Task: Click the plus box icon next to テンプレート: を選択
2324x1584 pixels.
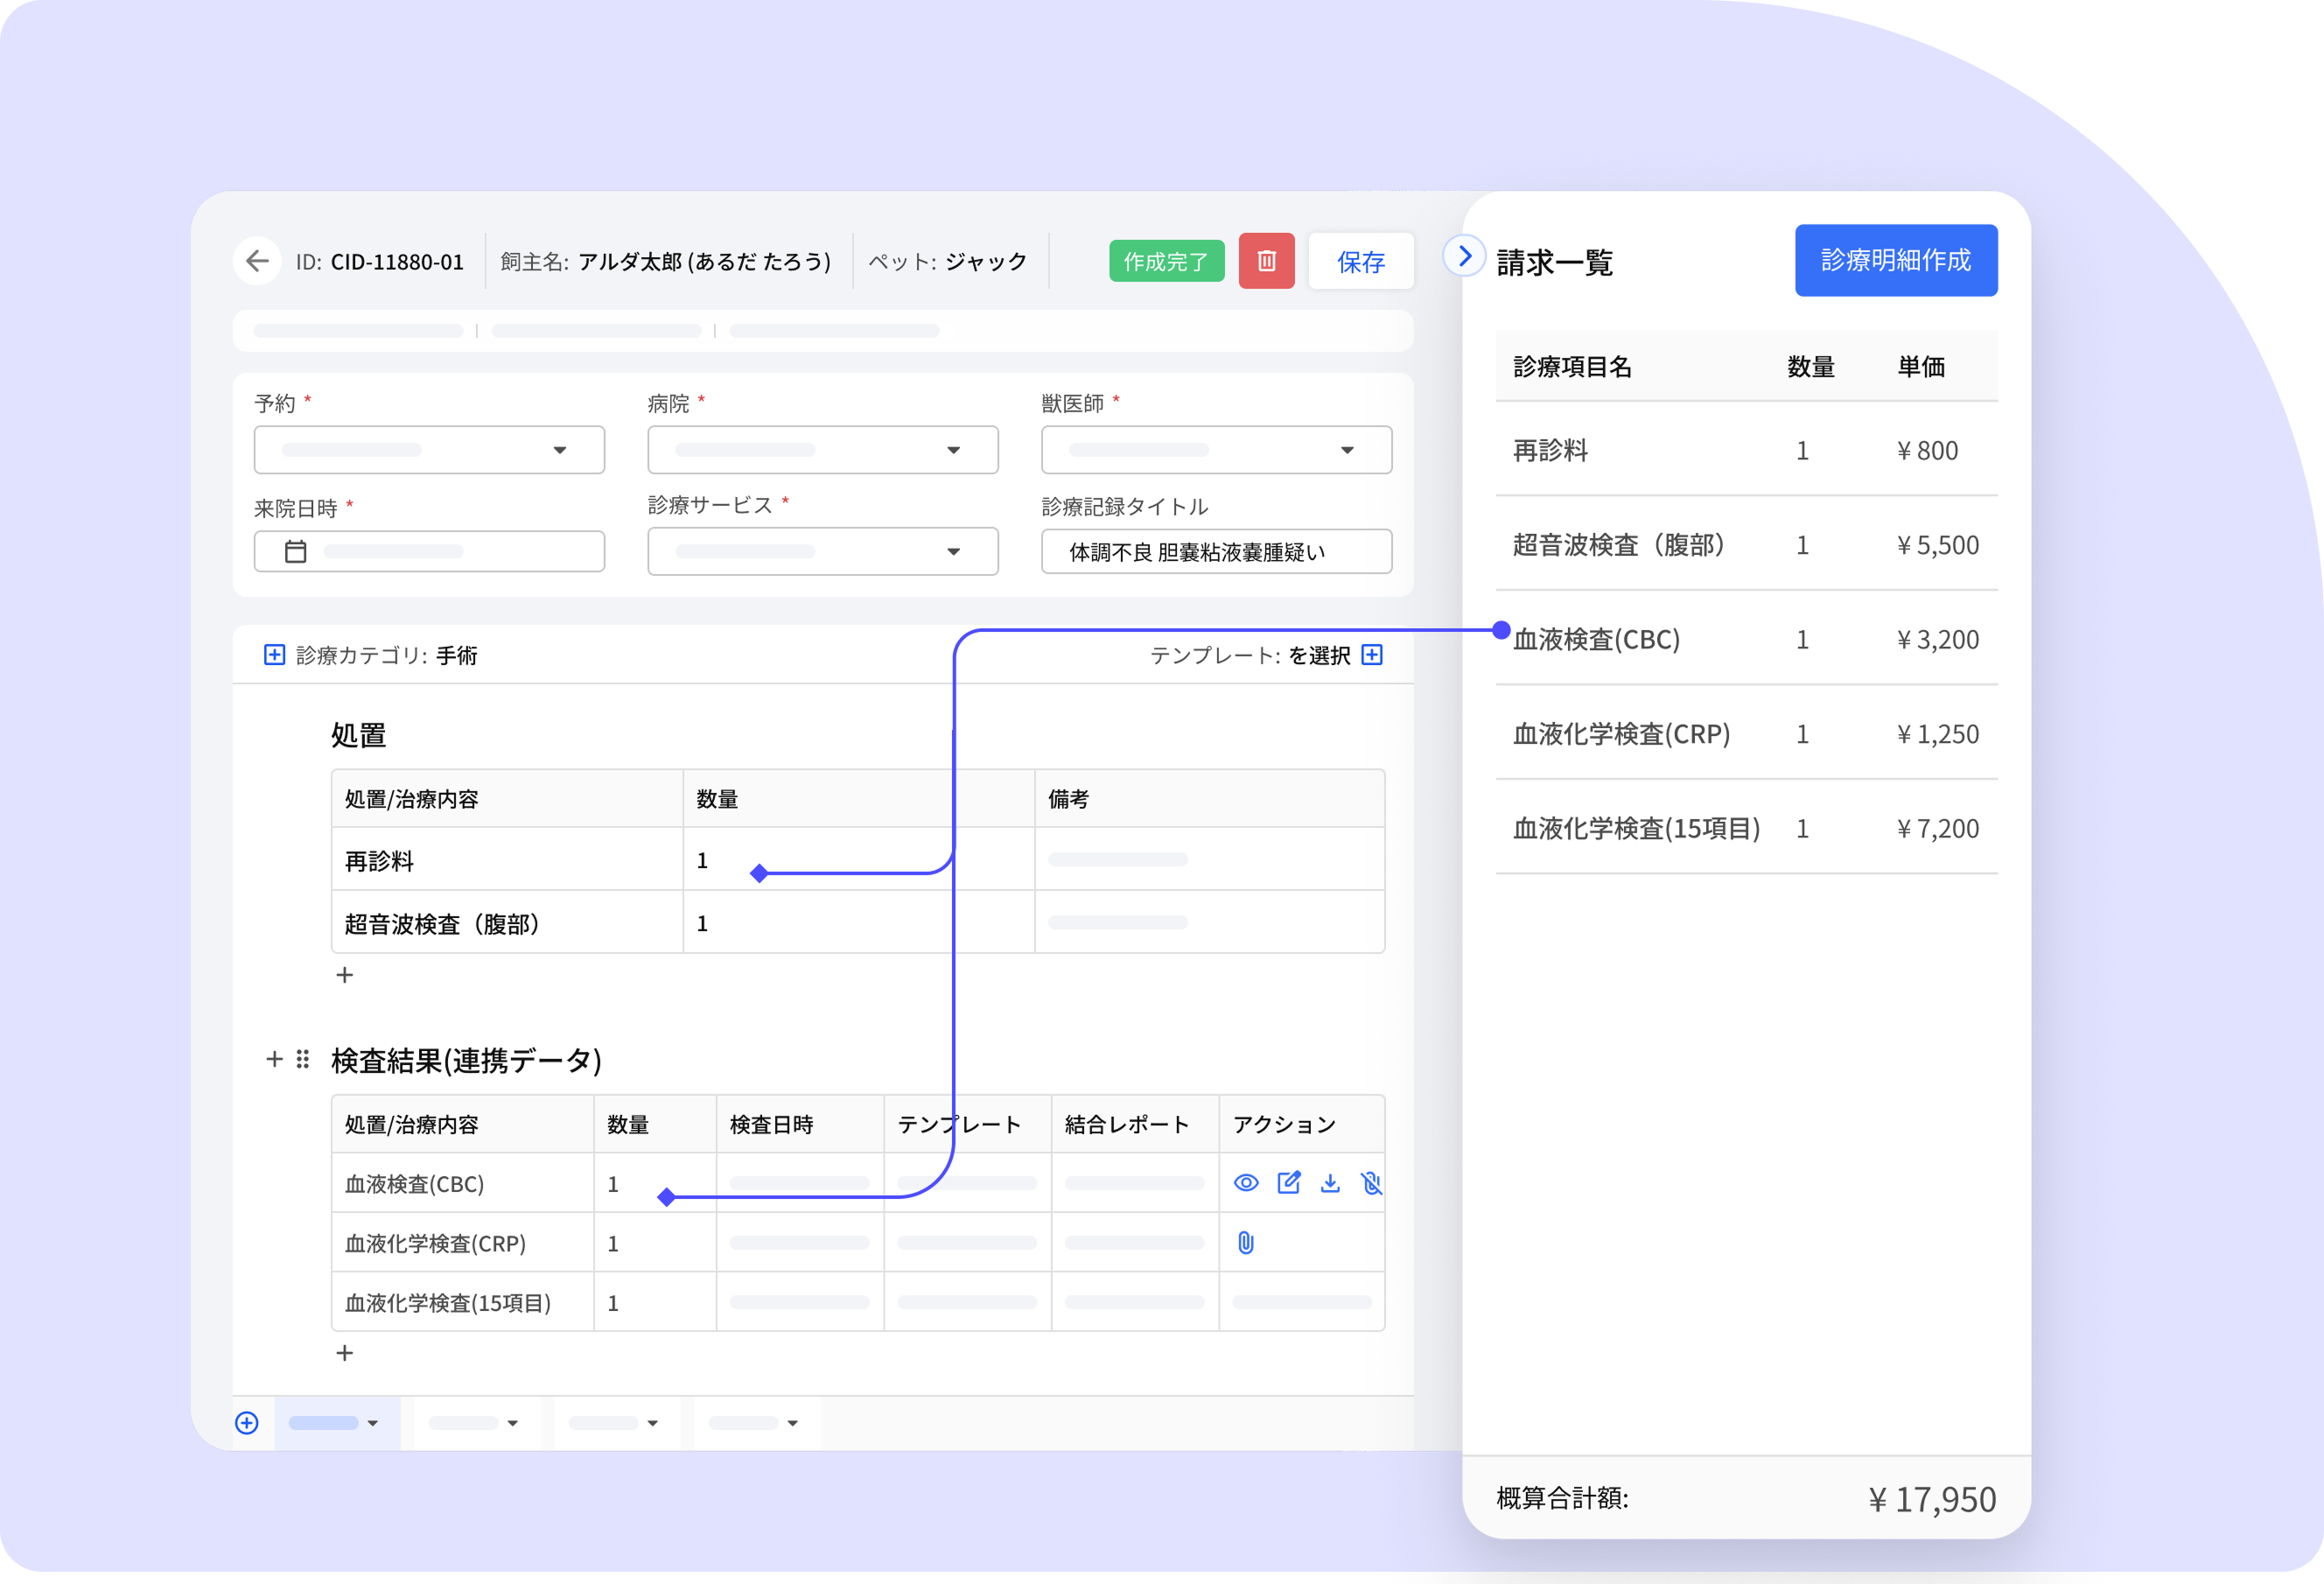Action: click(x=1372, y=655)
